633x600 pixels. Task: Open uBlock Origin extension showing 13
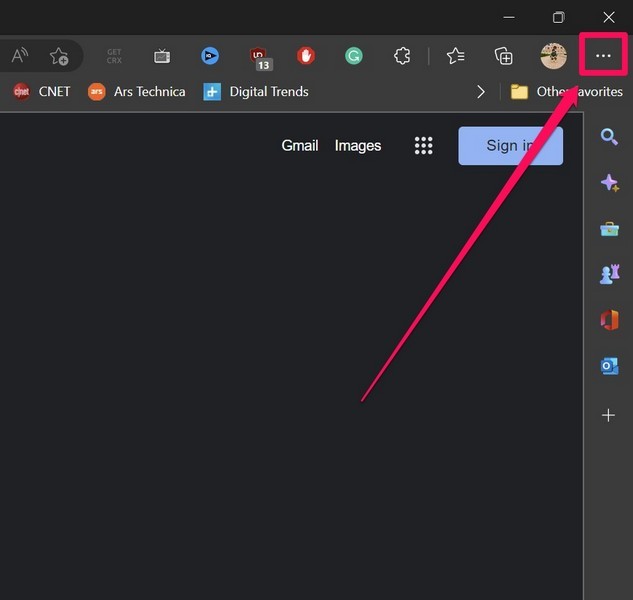(x=261, y=59)
